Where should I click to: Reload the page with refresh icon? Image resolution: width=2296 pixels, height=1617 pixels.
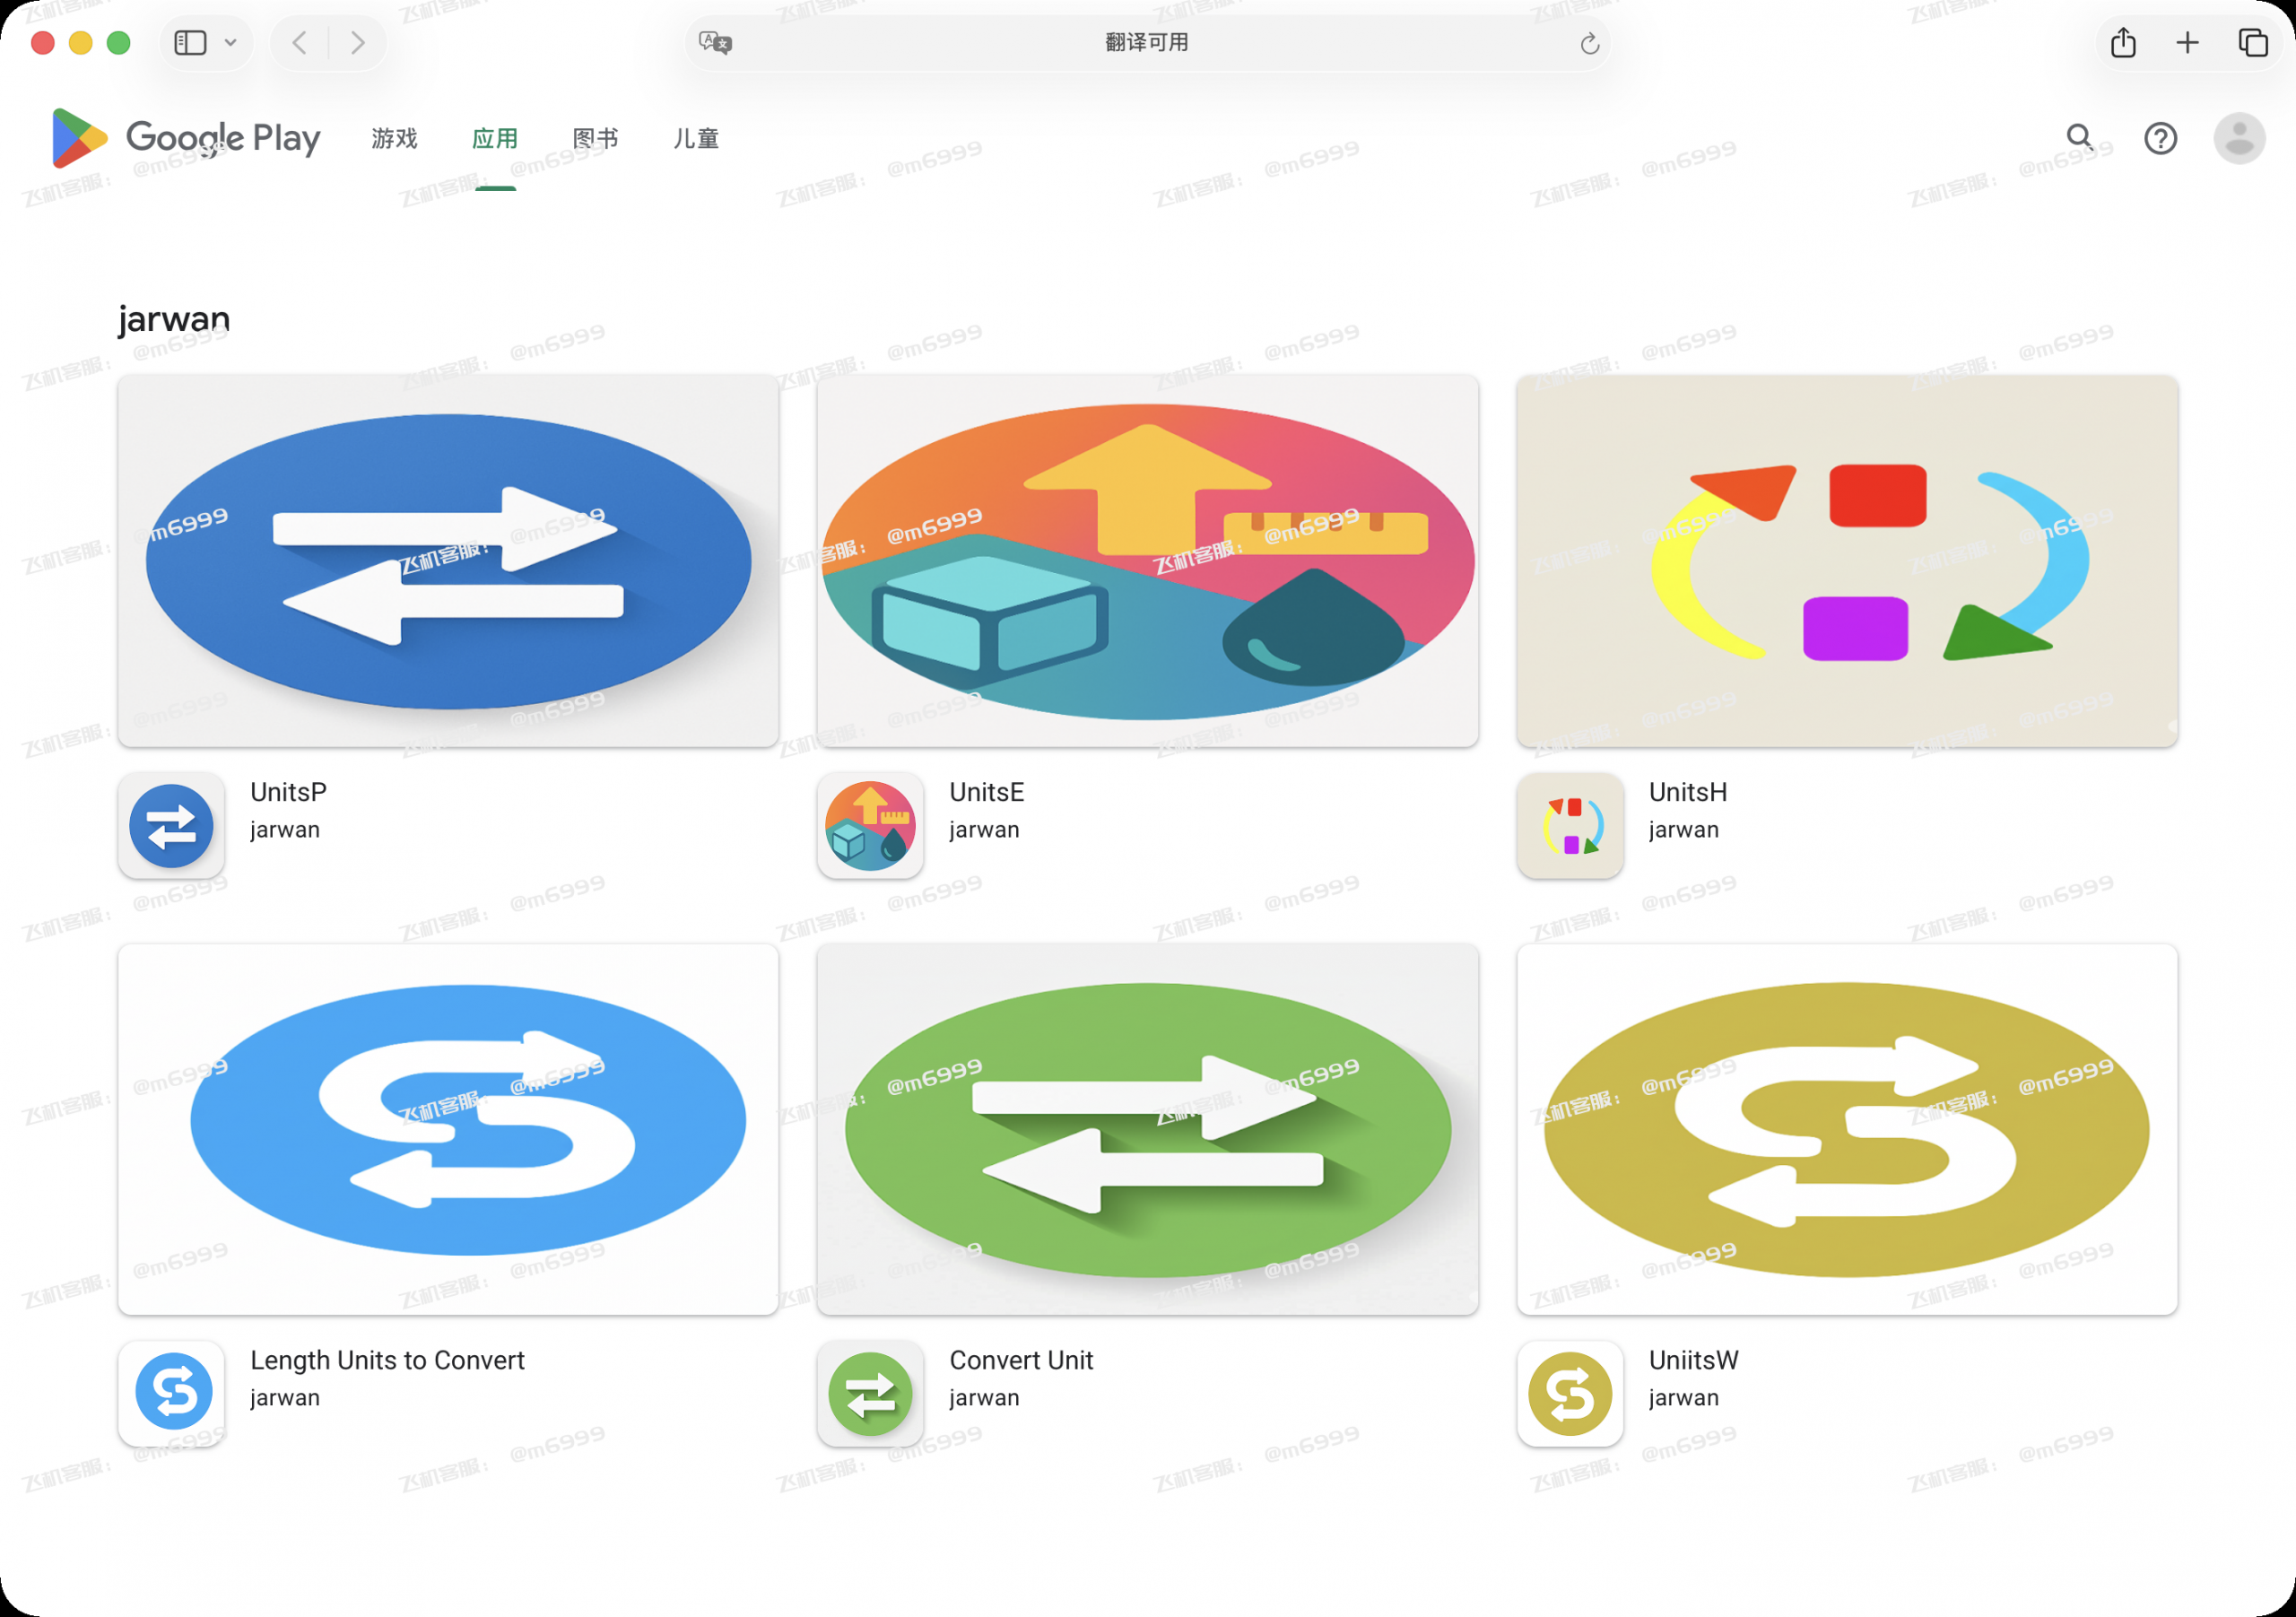1590,43
